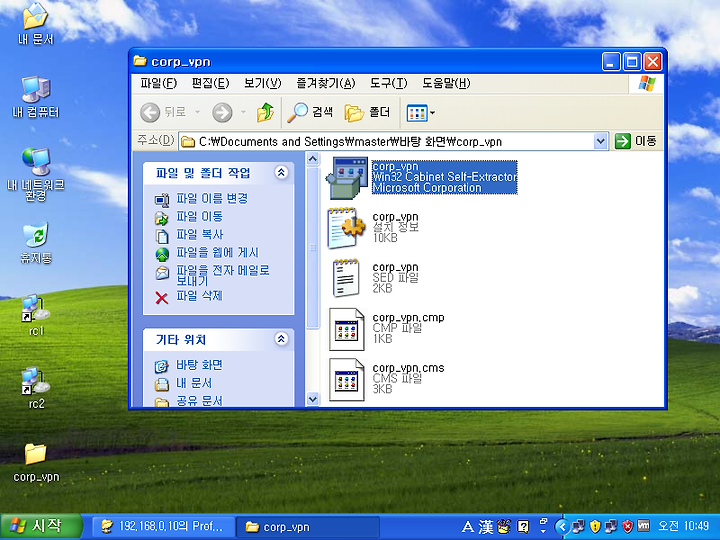
Task: Select 내 컴퓨터 desktop icon
Action: click(36, 96)
